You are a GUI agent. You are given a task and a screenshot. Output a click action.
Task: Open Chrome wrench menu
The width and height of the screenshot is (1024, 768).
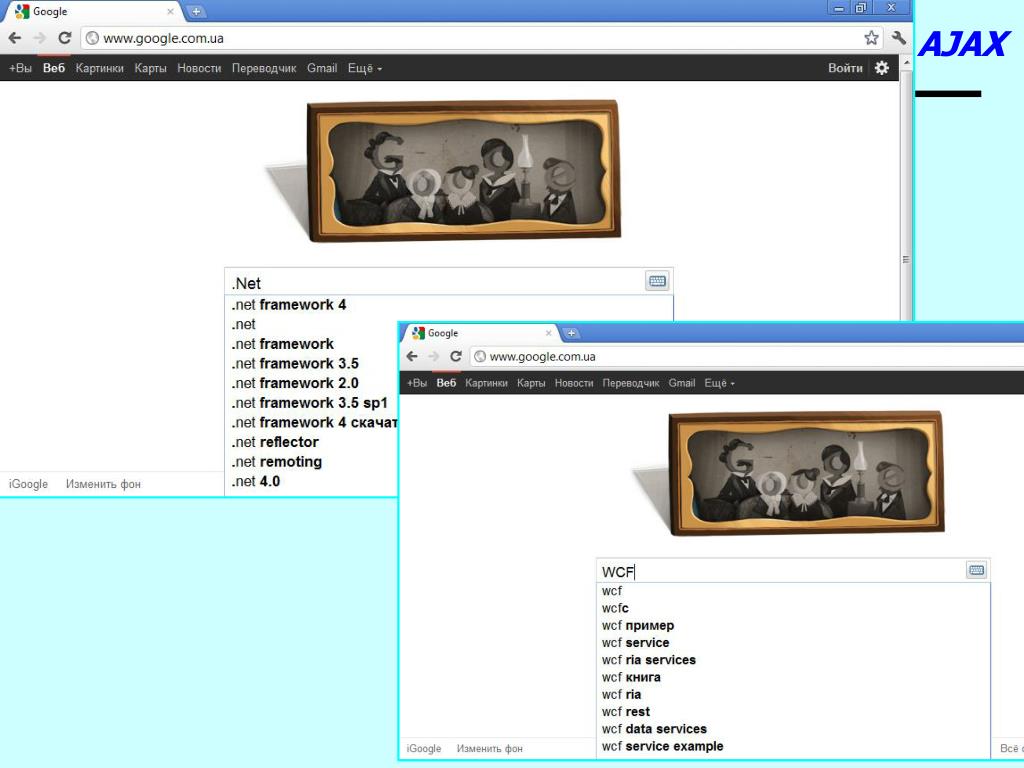[x=899, y=38]
